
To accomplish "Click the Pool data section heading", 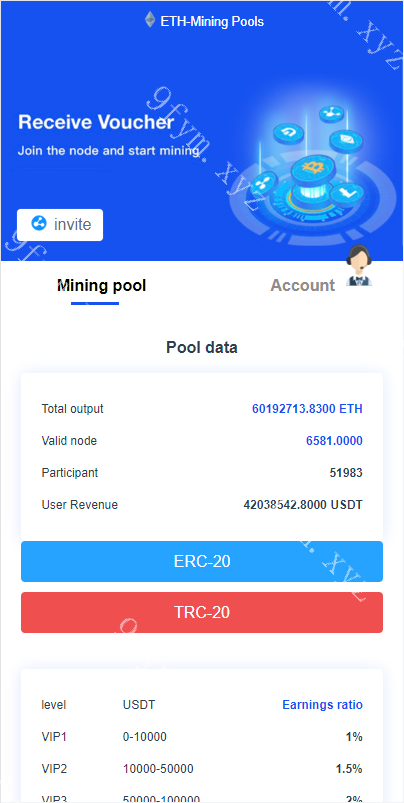I will click(202, 348).
